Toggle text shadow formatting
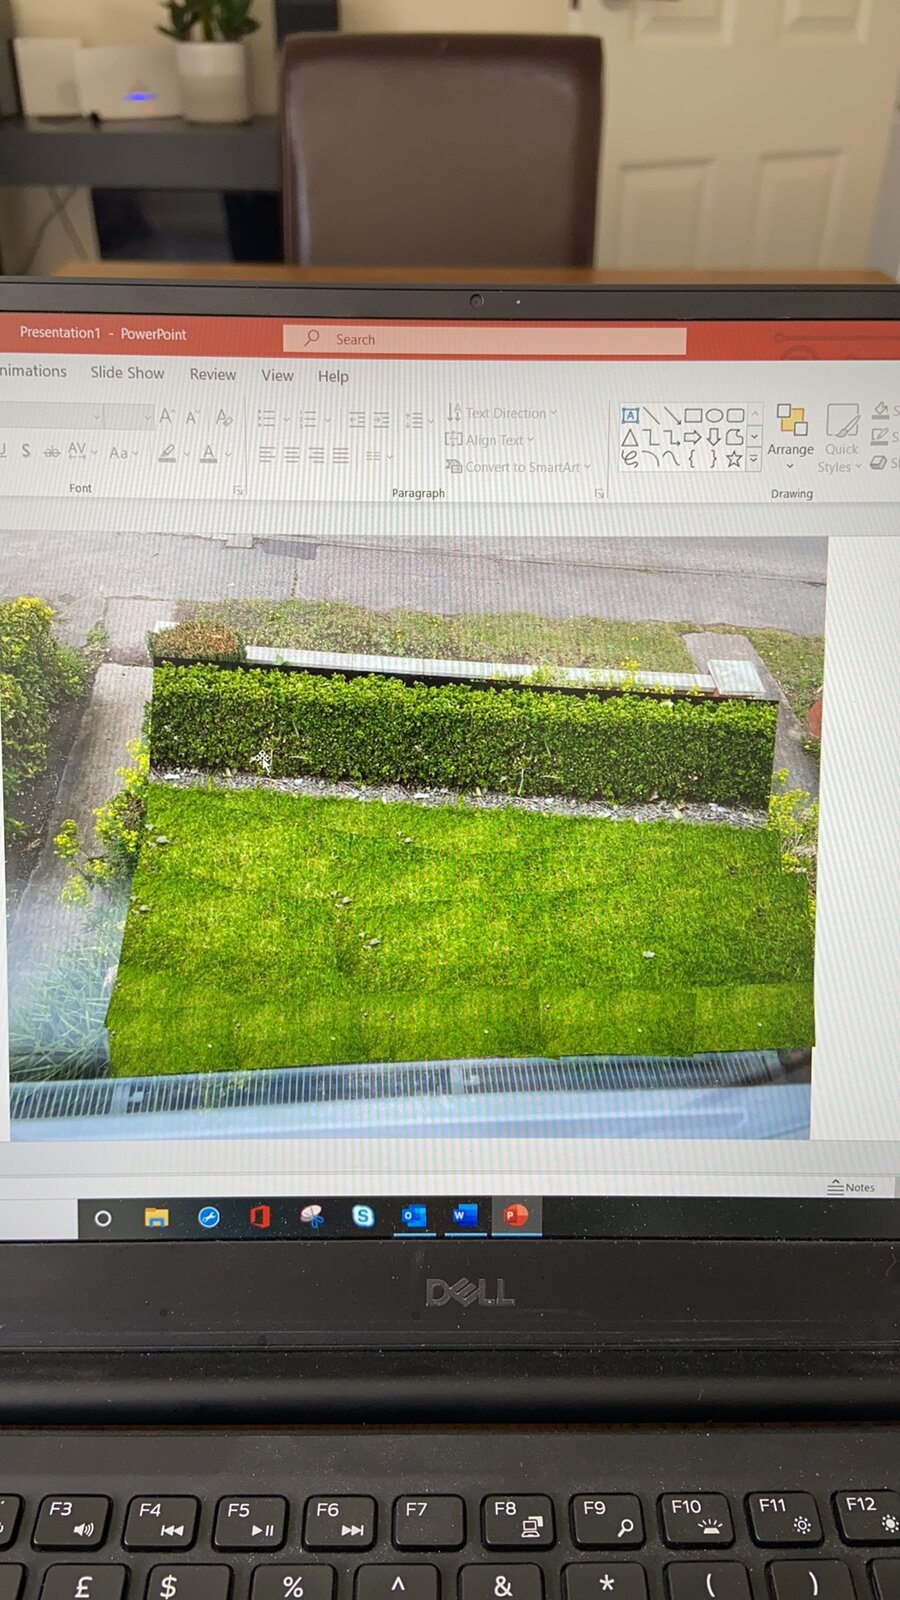Image resolution: width=900 pixels, height=1600 pixels. pyautogui.click(x=25, y=452)
